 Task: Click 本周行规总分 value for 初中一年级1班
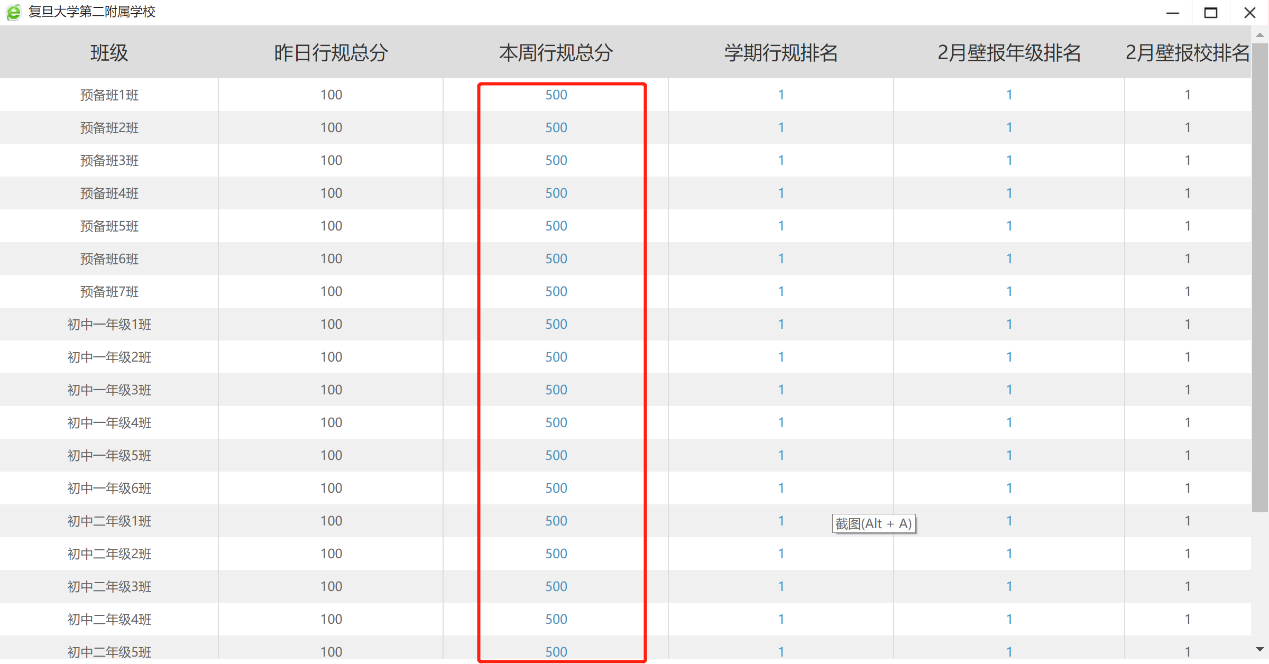[556, 325]
